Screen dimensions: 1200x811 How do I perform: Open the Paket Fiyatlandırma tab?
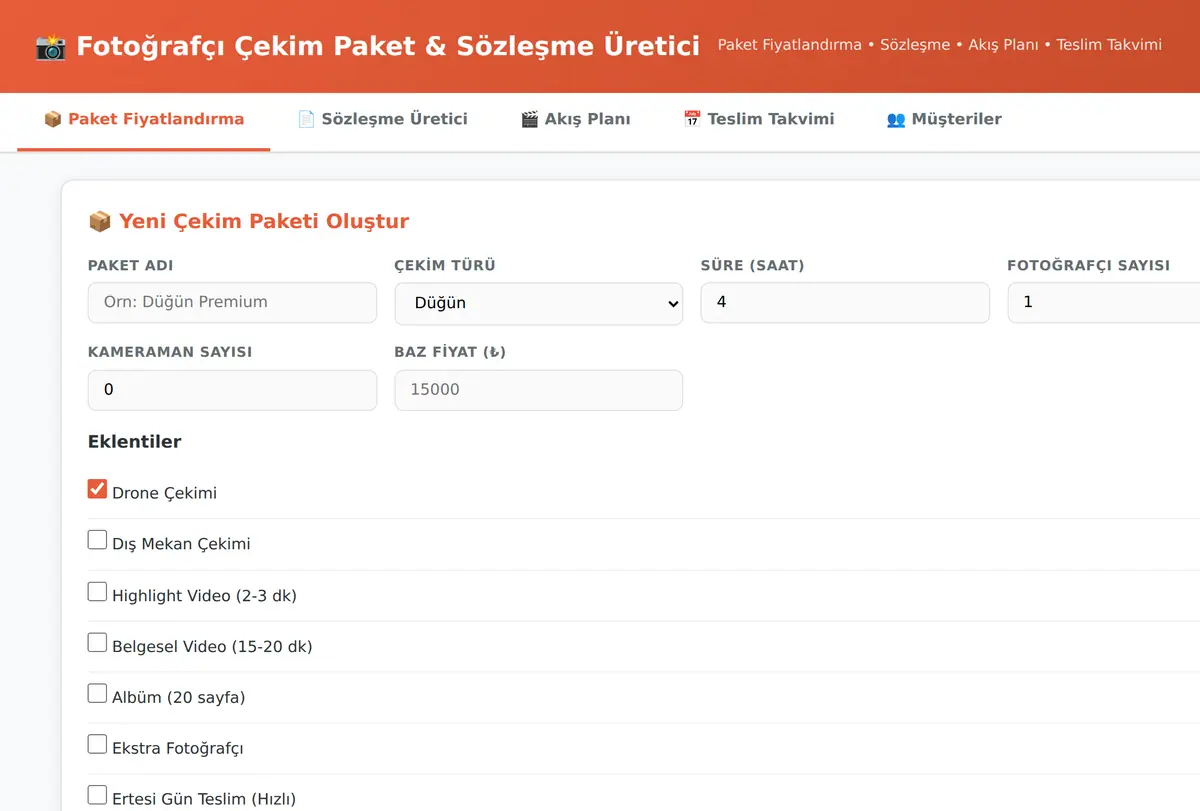(144, 120)
